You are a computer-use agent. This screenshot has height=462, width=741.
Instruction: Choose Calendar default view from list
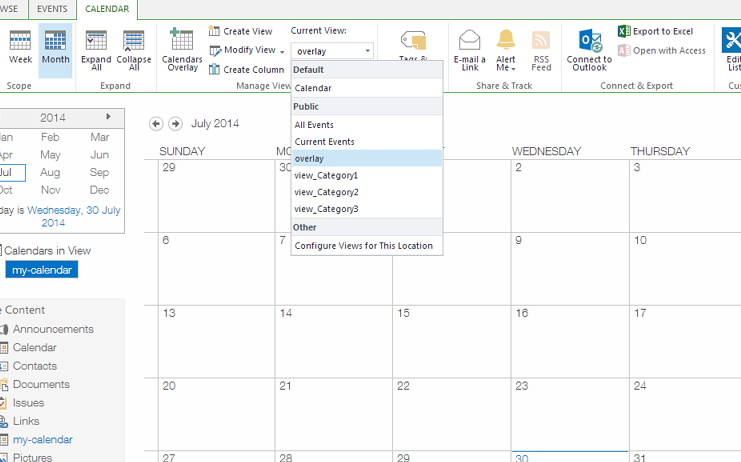[367, 88]
